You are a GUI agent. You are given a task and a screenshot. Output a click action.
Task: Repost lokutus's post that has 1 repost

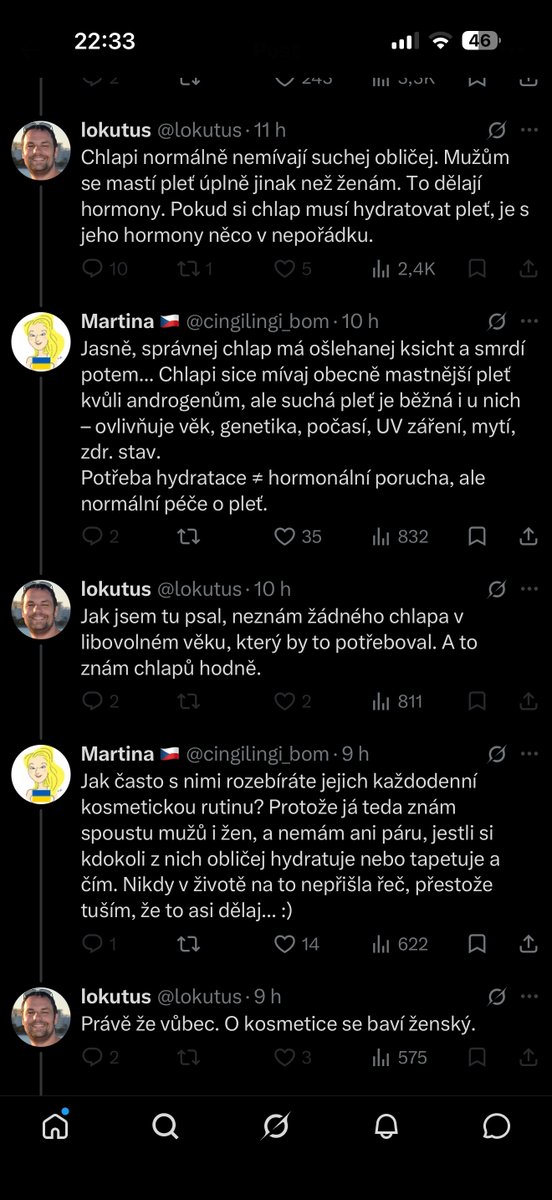coord(195,268)
